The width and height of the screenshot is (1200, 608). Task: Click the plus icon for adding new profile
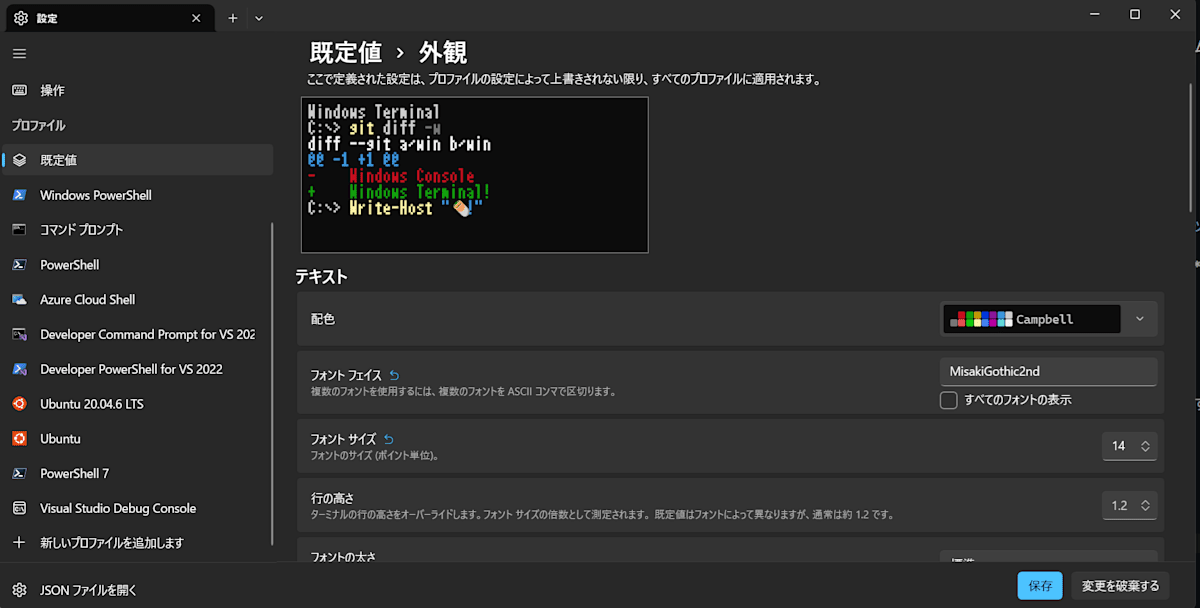(x=19, y=542)
